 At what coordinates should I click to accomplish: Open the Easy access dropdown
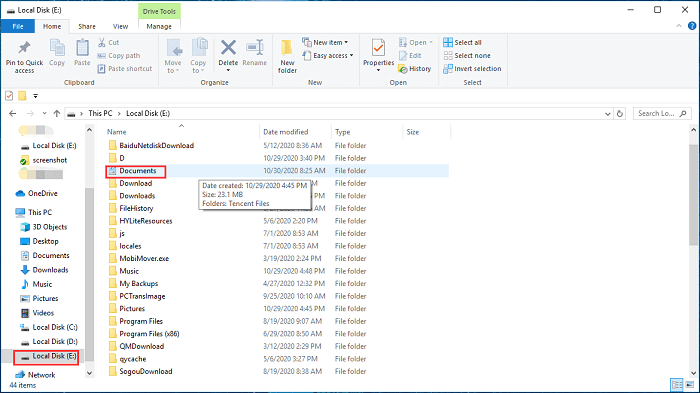(x=328, y=55)
